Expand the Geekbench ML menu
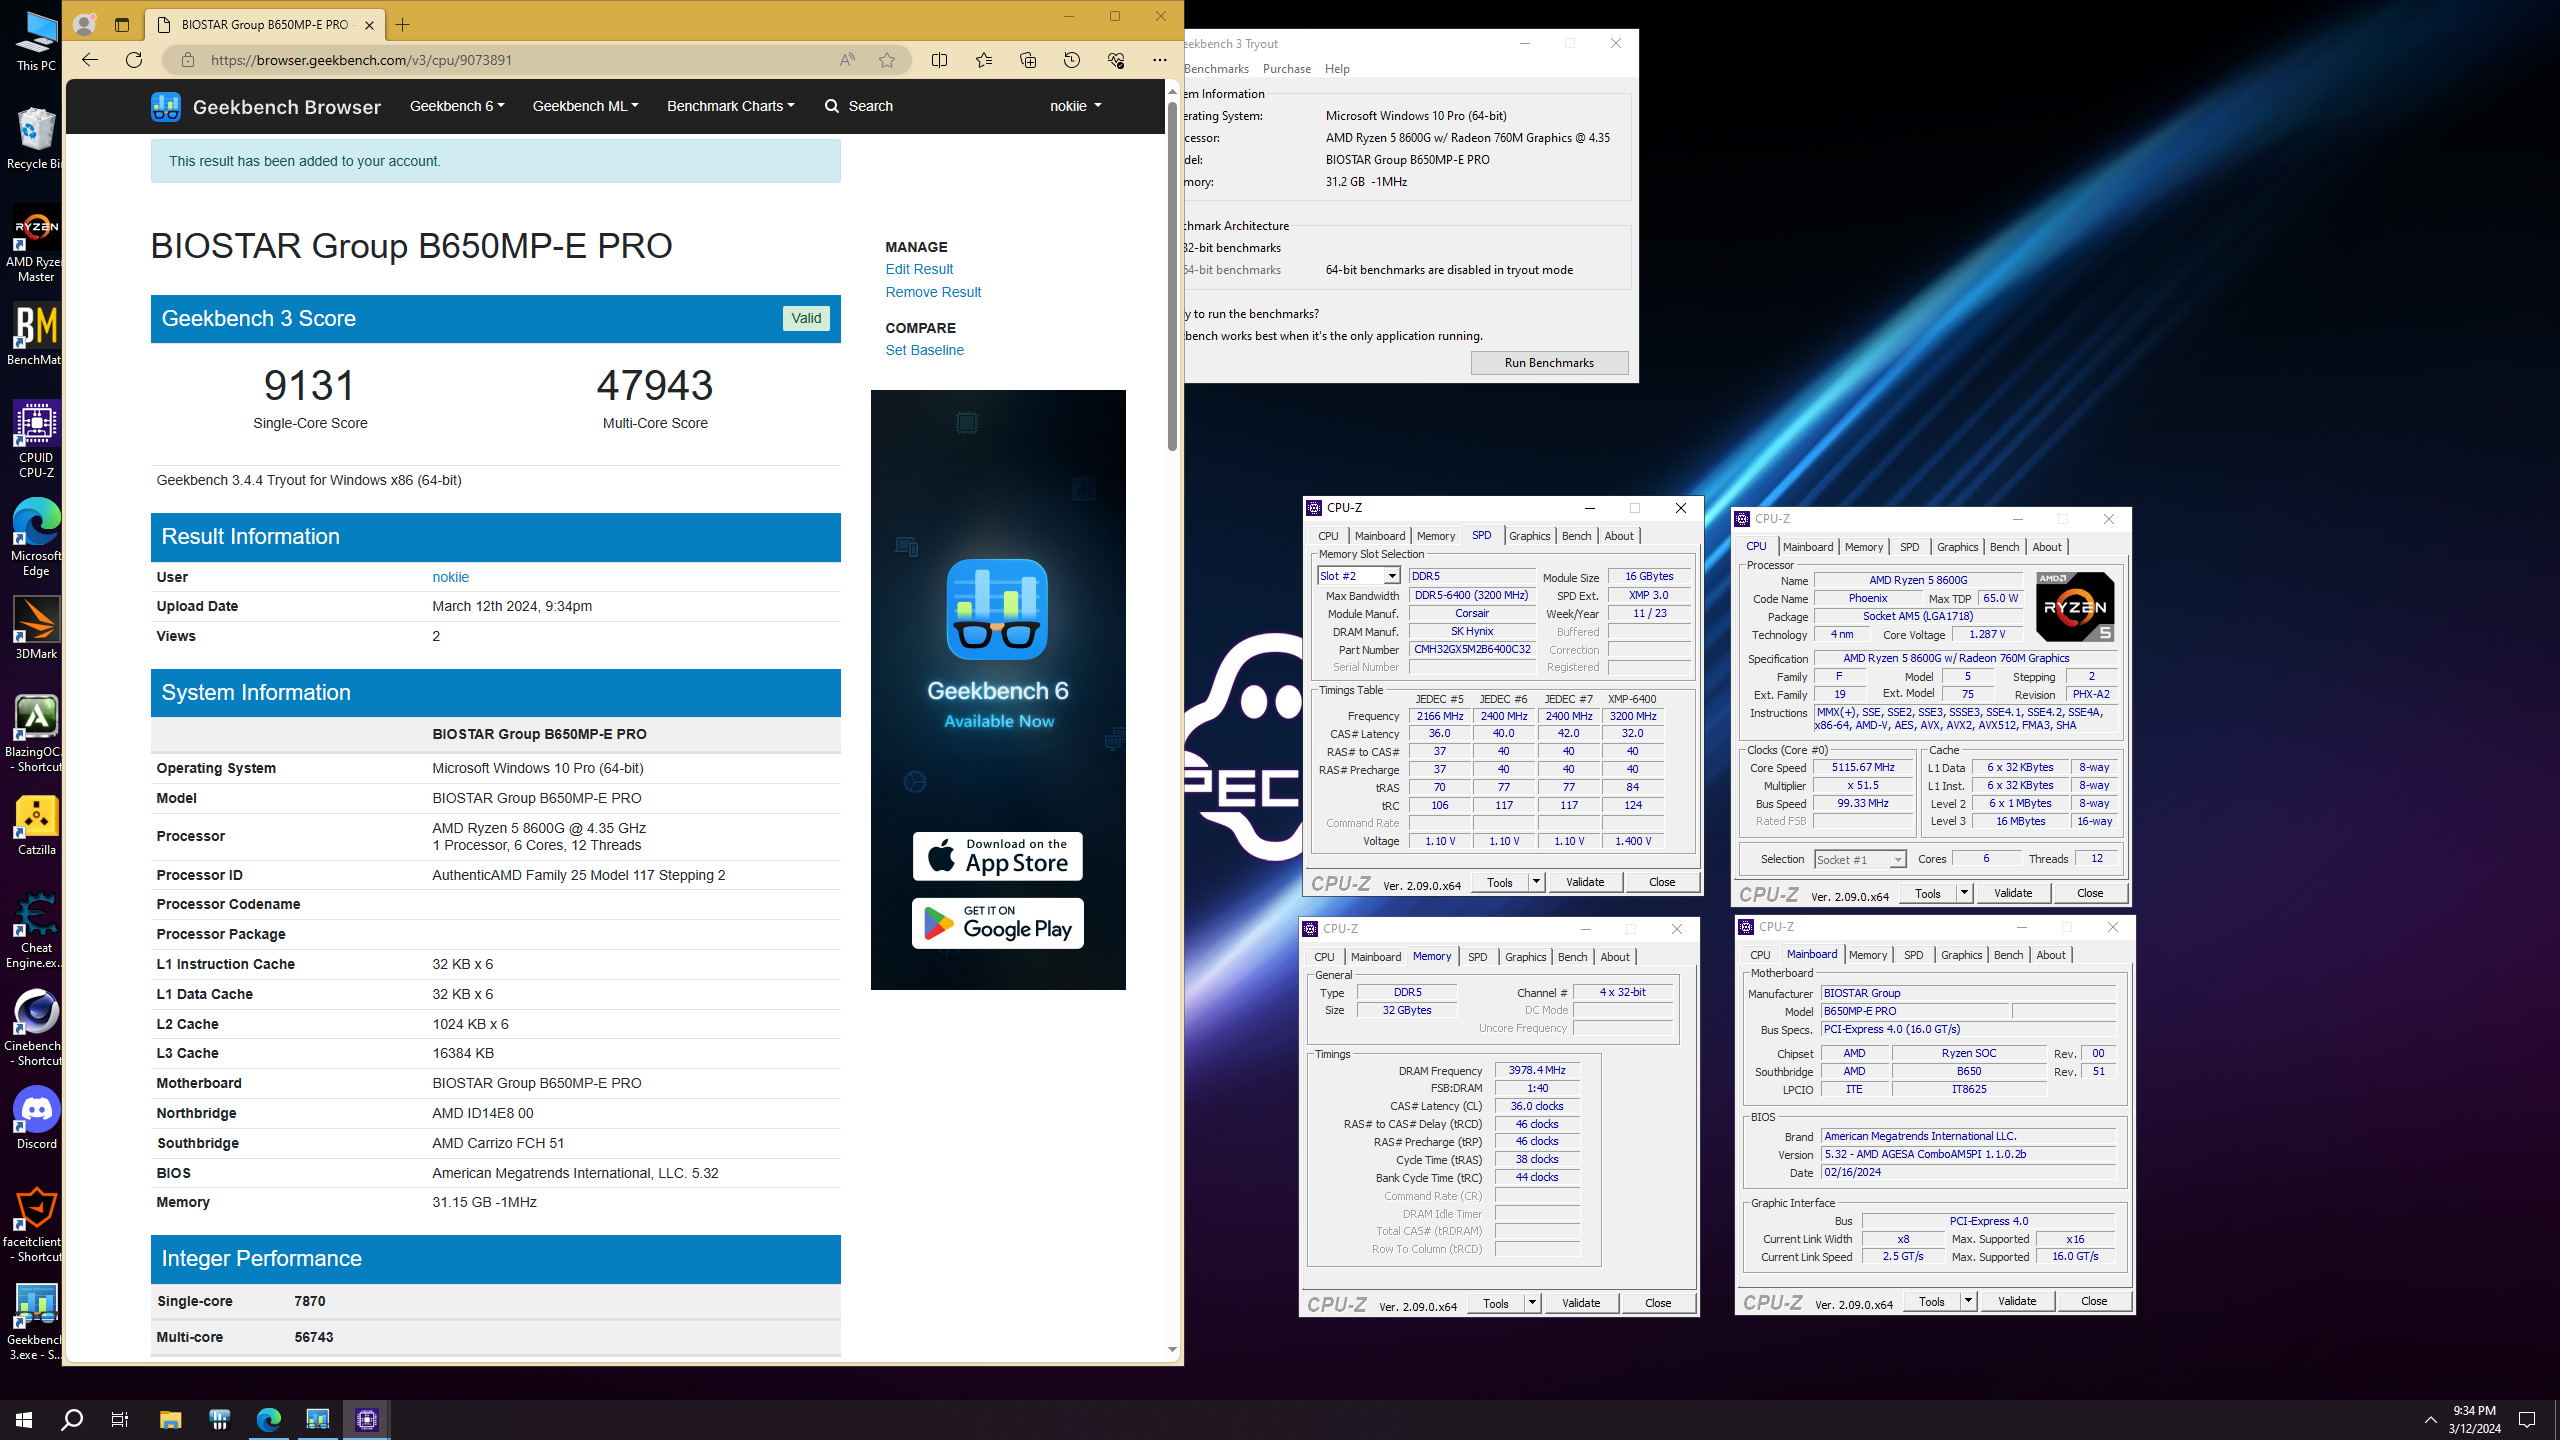Screen dimensions: 2560x1440 pyautogui.click(x=585, y=106)
